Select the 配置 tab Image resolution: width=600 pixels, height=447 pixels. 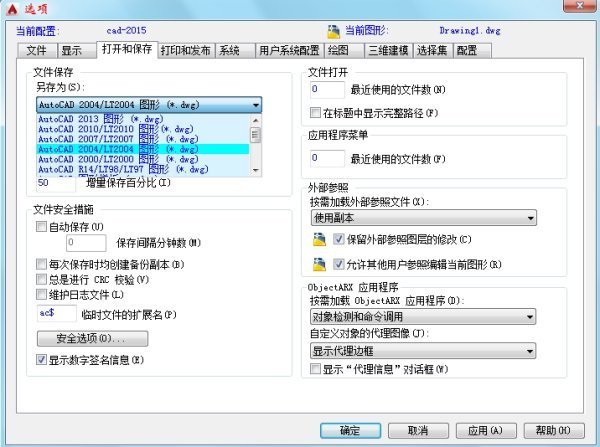click(x=472, y=51)
